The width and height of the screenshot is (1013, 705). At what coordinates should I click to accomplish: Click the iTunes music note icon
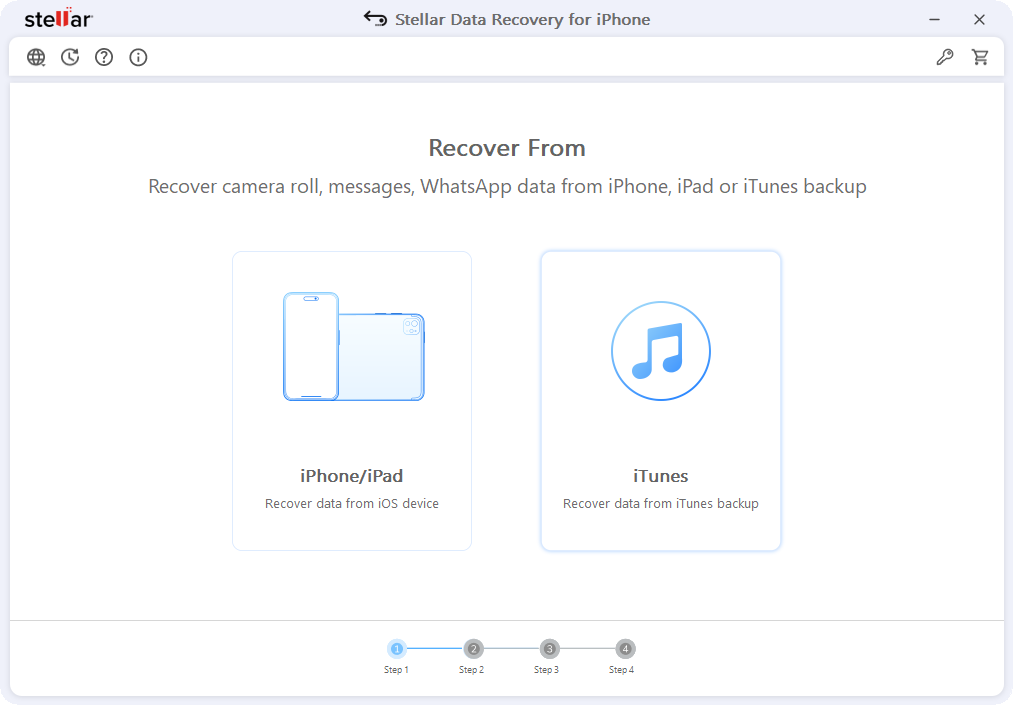pyautogui.click(x=660, y=351)
